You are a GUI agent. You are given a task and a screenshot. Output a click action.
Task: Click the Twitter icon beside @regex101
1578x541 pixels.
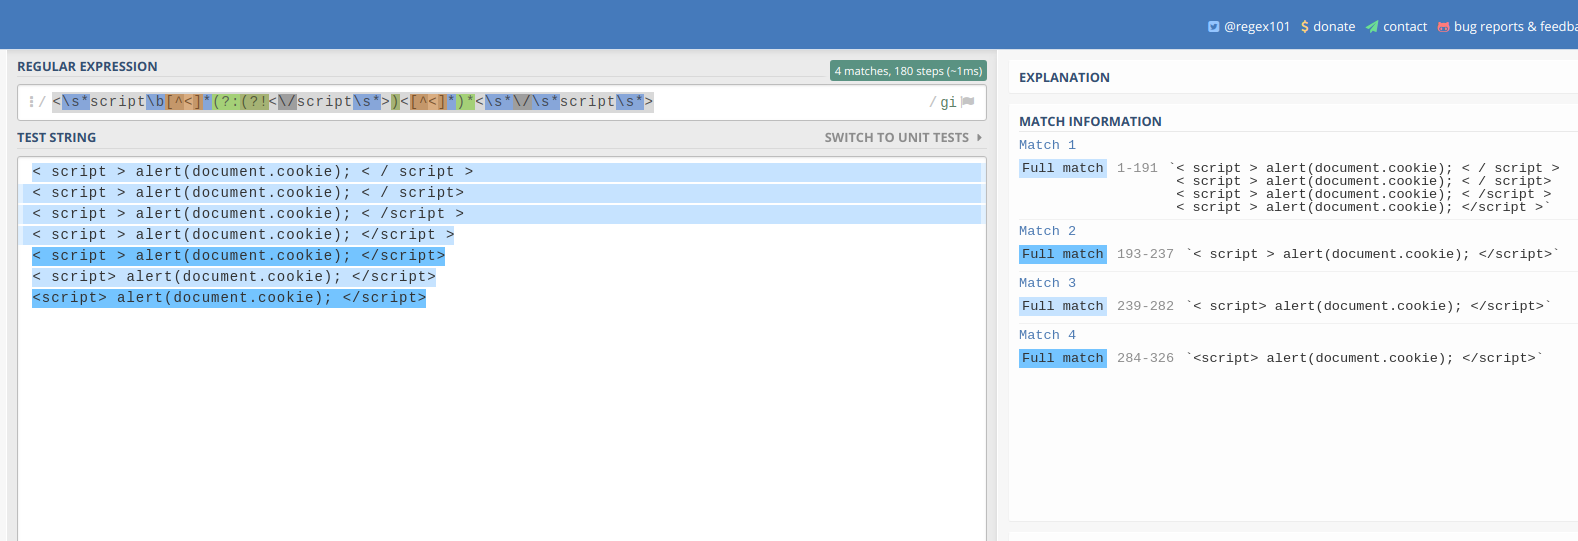click(x=1213, y=27)
